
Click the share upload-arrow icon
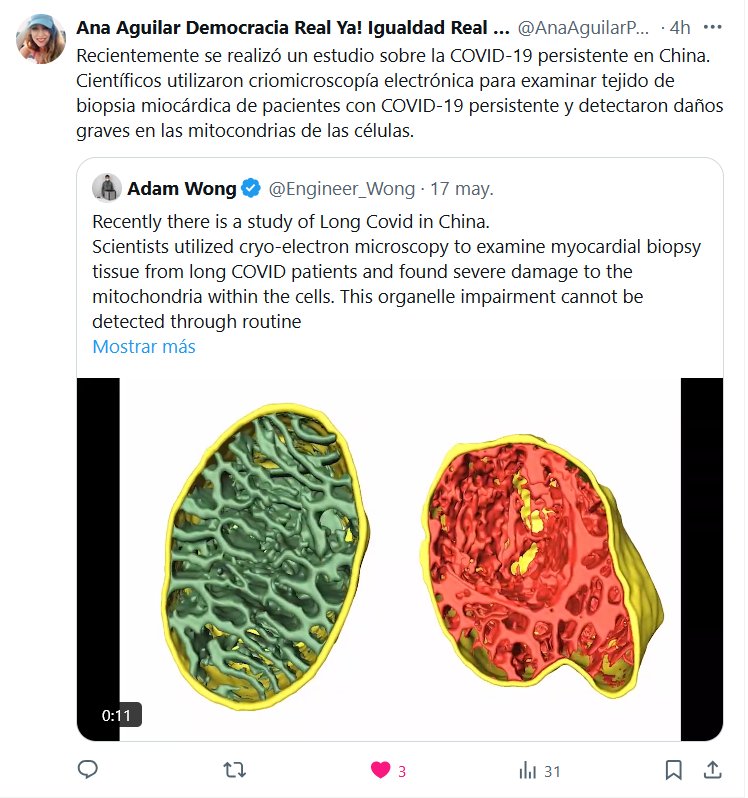tap(712, 770)
